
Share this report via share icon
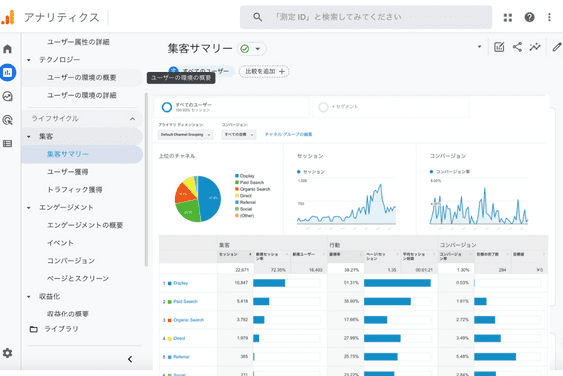(x=517, y=47)
